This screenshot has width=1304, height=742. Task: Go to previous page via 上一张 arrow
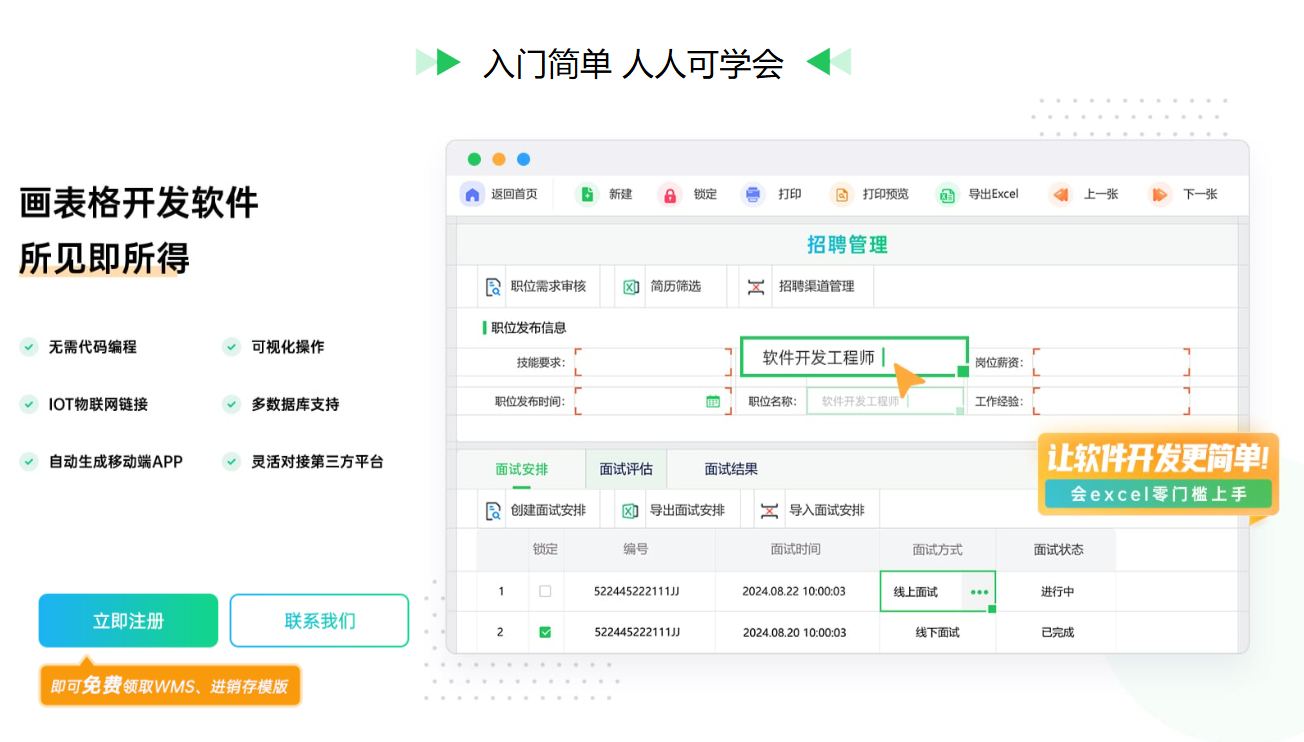(x=1061, y=194)
